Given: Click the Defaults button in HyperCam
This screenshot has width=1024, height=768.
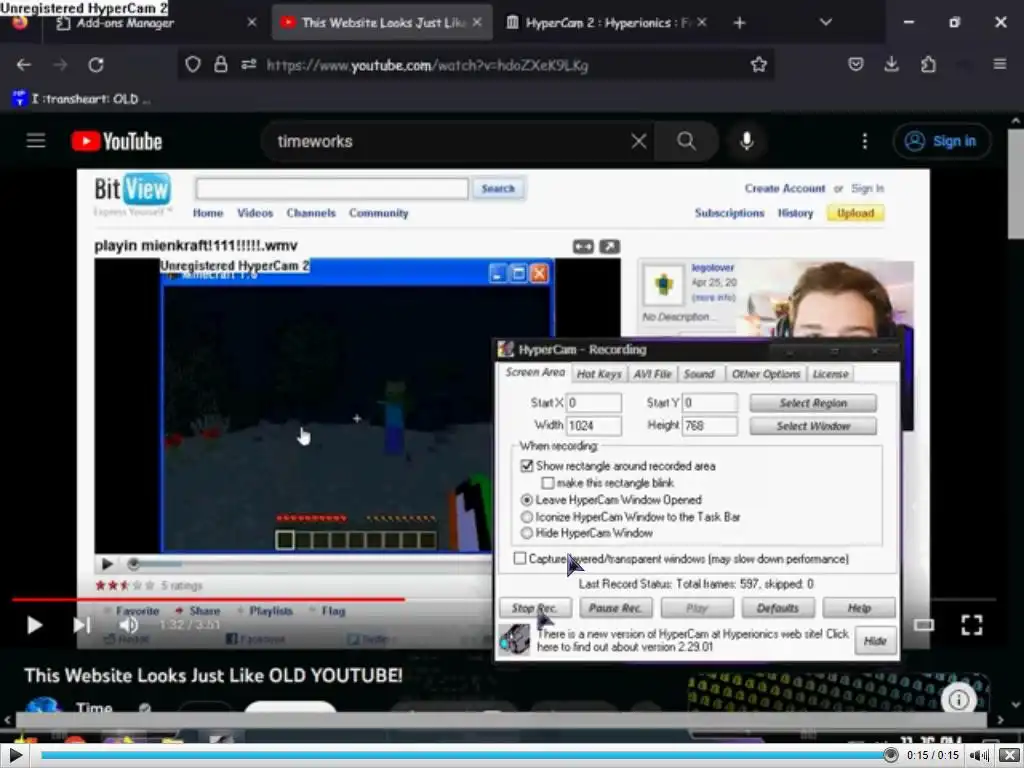Looking at the screenshot, I should tap(778, 608).
